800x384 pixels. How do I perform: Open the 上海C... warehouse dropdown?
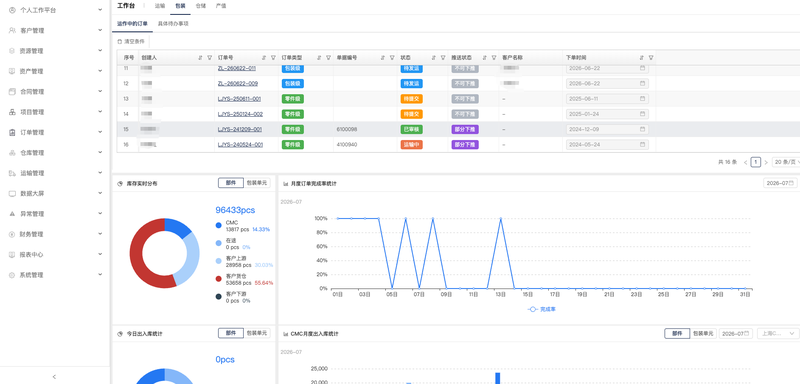tap(778, 333)
